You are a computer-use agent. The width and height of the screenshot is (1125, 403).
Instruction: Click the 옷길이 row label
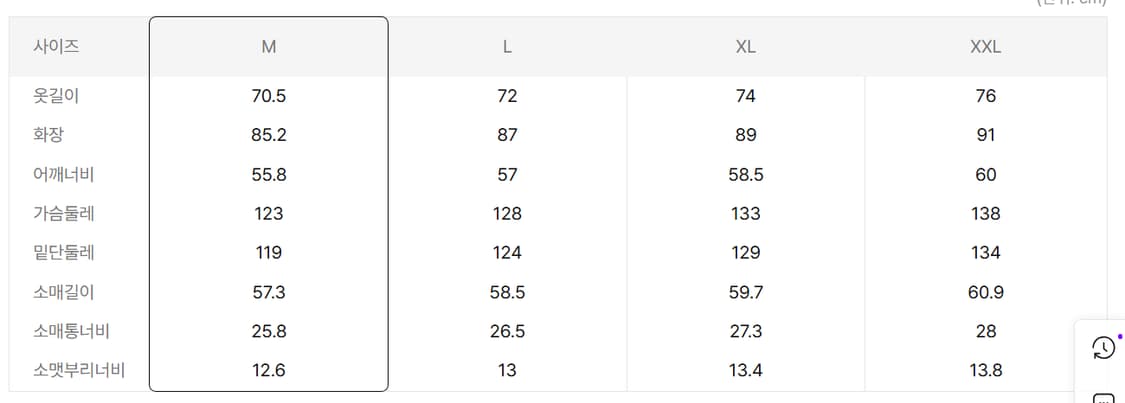tap(56, 96)
